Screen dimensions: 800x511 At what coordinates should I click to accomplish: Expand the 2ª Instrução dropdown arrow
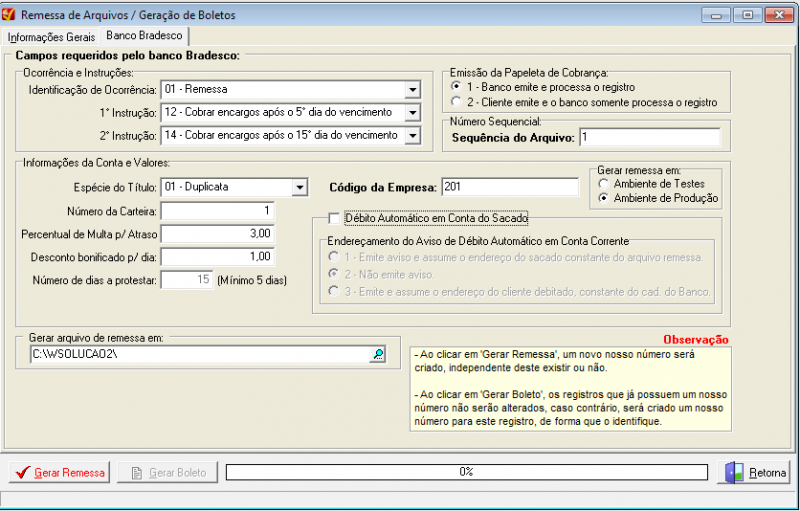413,136
